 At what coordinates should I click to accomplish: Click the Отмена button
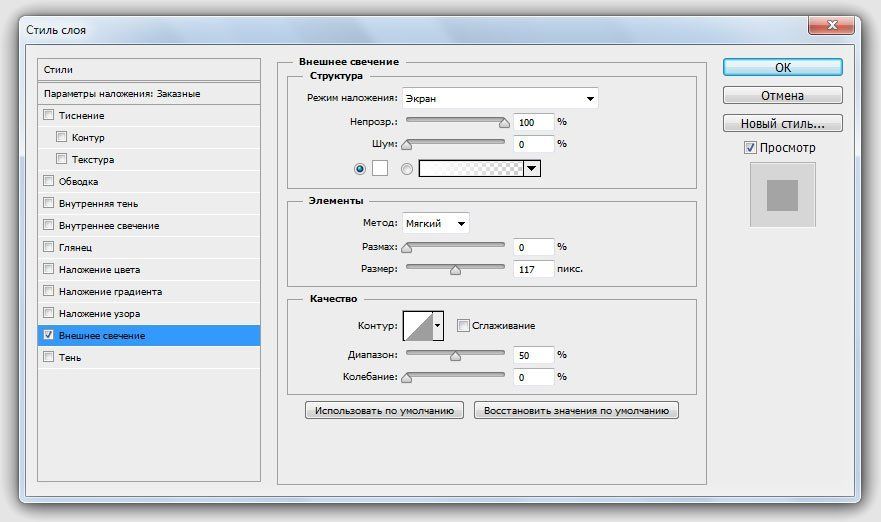(783, 96)
